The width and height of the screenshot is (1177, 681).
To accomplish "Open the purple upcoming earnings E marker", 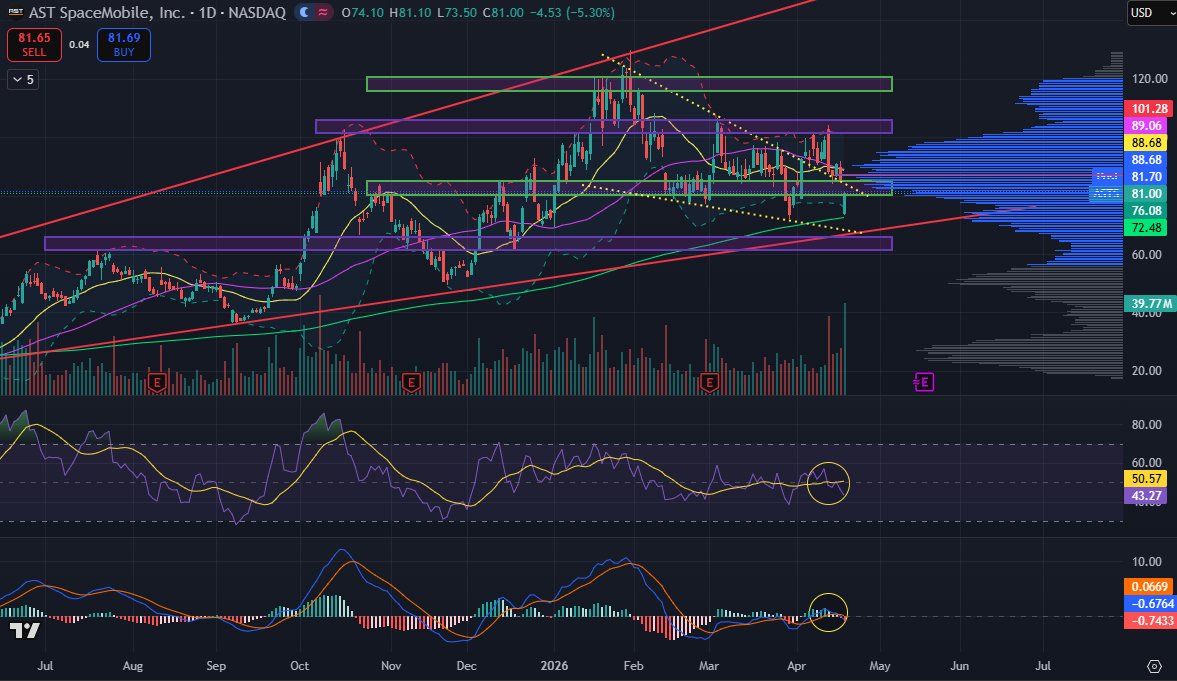I will 924,382.
